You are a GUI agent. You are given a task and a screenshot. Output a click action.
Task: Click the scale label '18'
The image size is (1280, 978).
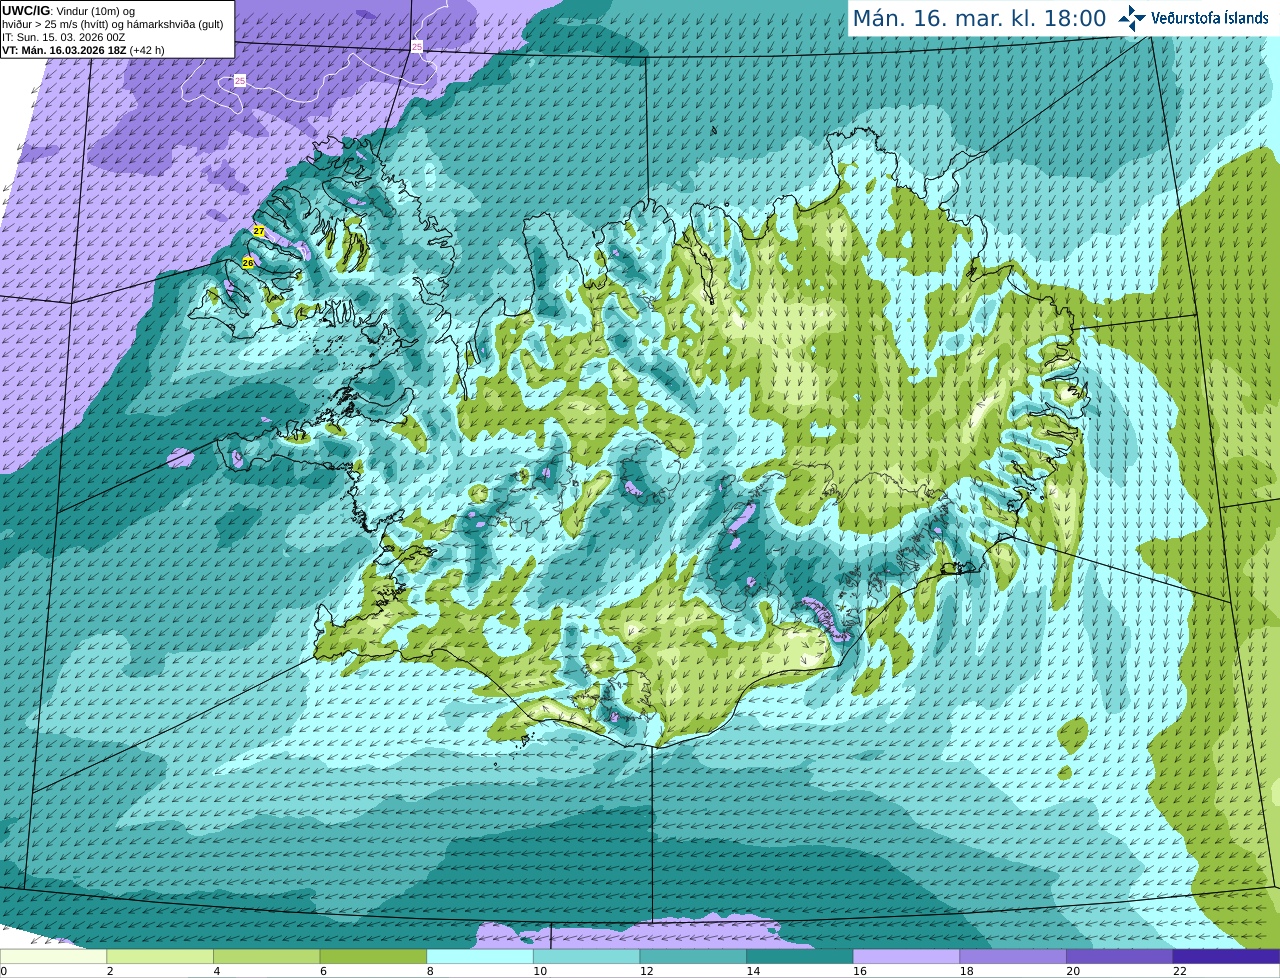[x=967, y=971]
